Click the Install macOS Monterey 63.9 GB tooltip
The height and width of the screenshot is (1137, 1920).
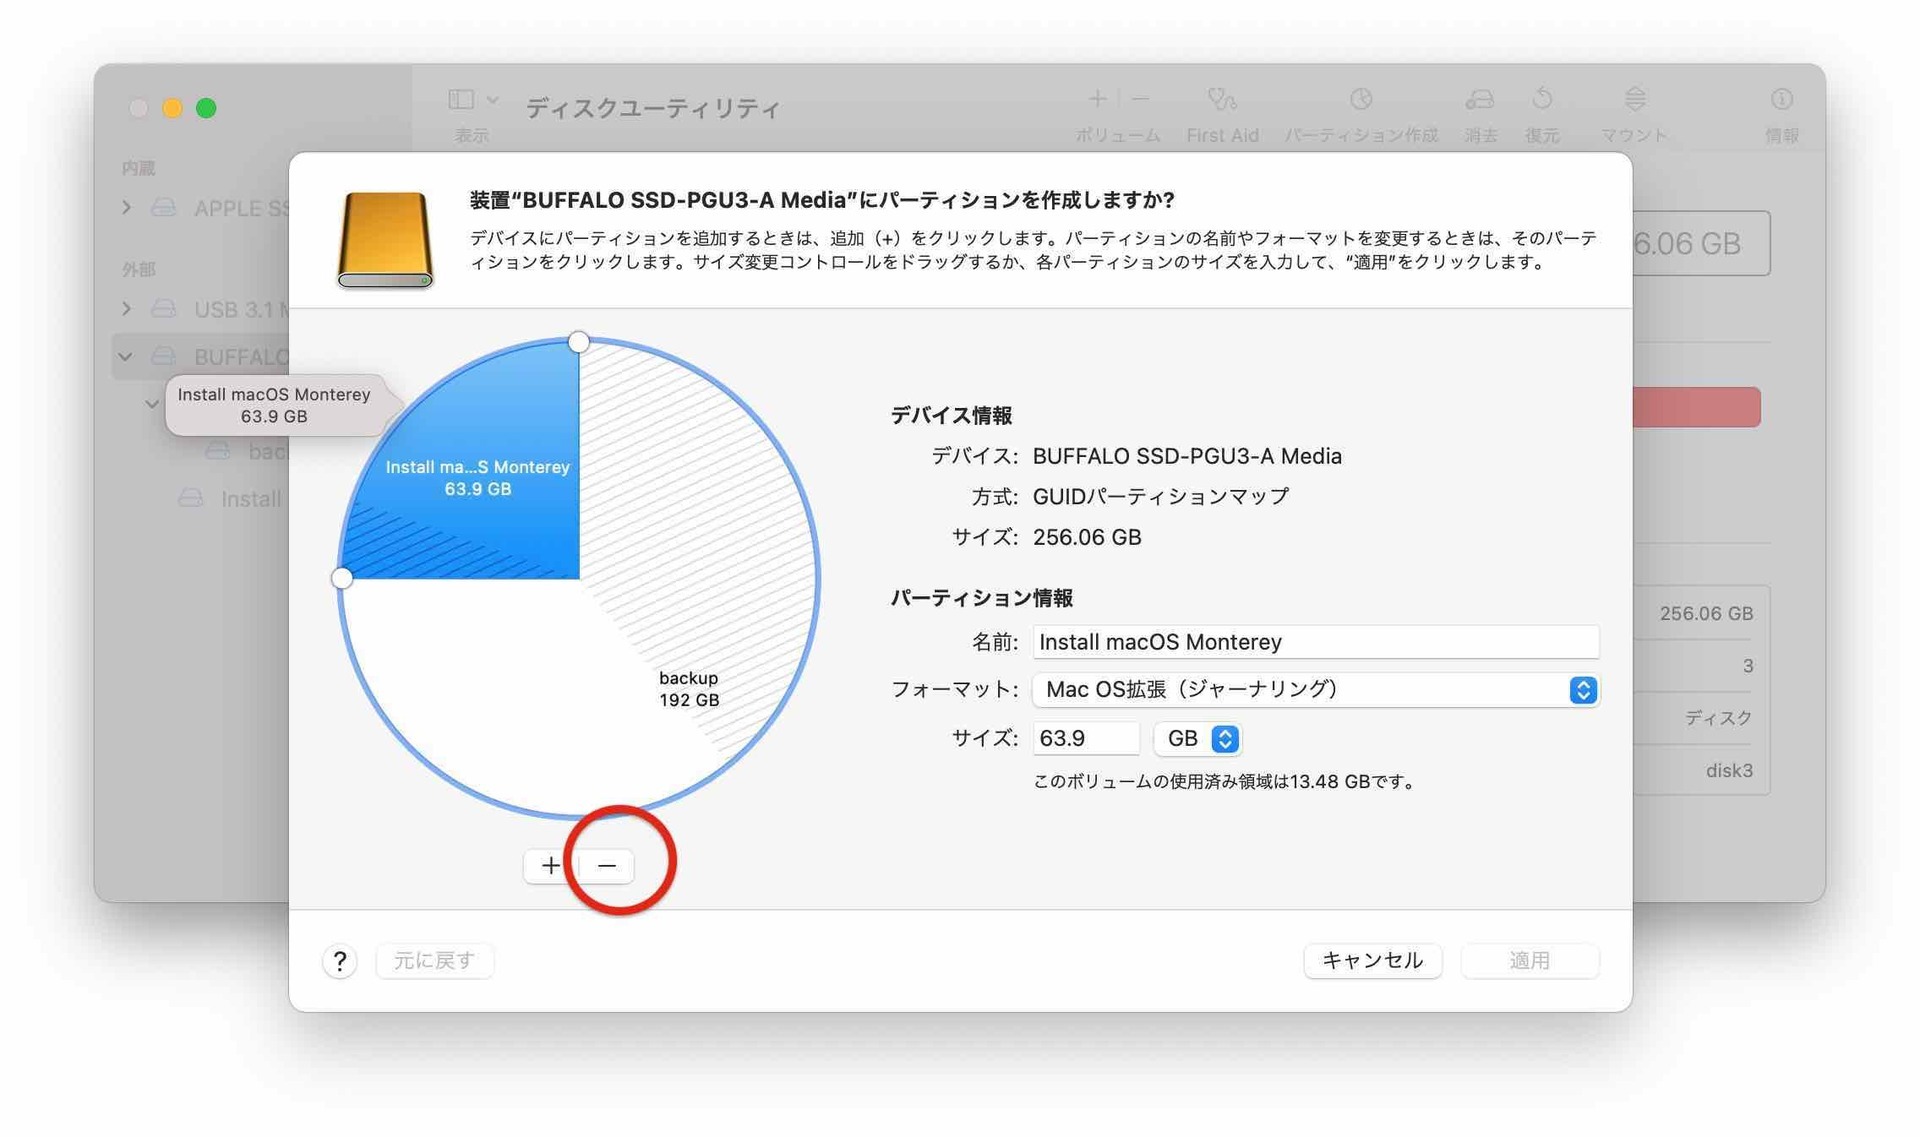[x=274, y=405]
